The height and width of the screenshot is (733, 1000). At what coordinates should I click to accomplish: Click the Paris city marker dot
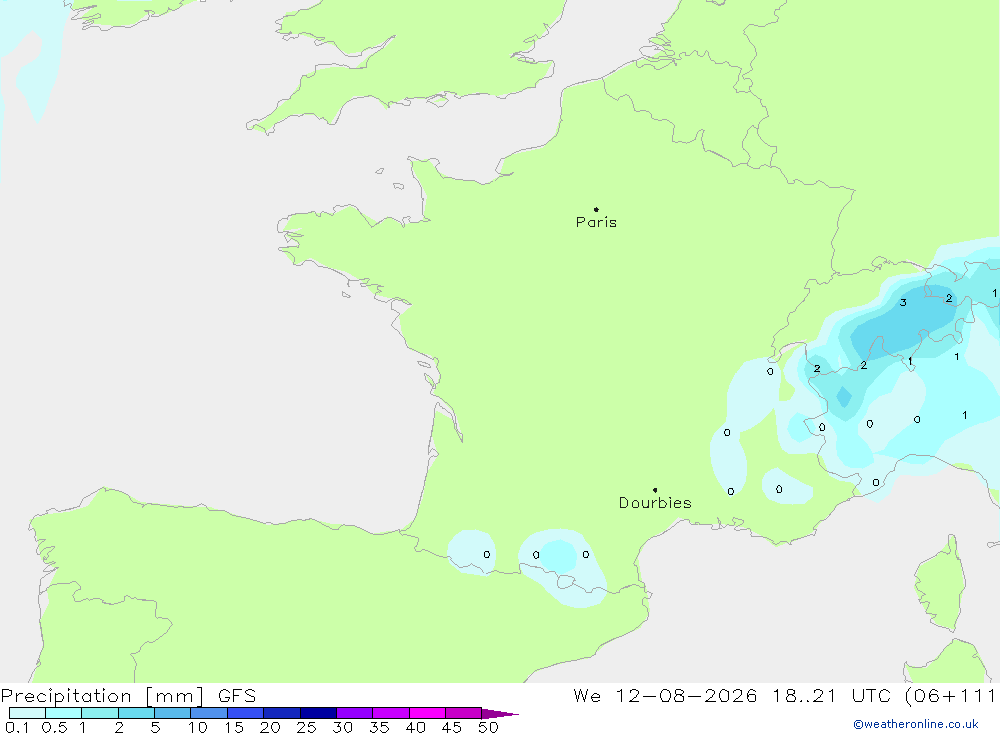pos(596,209)
